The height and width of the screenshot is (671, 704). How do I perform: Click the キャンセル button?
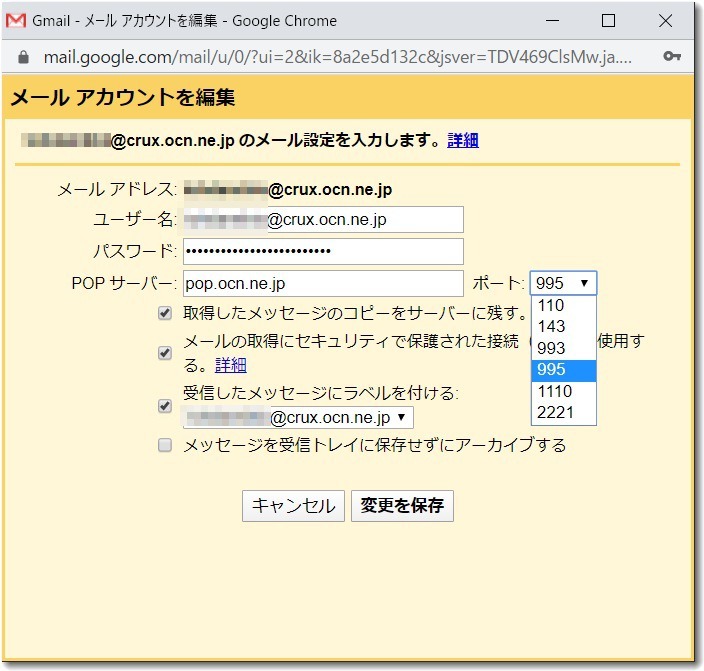293,506
